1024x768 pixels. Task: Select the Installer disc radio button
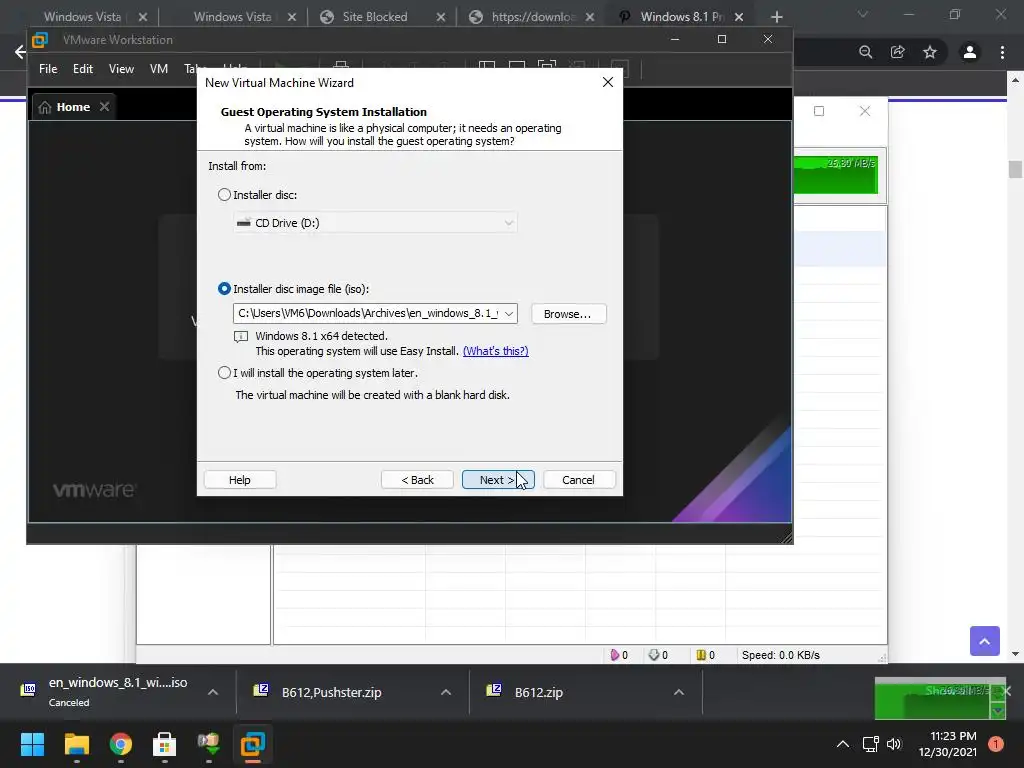(x=224, y=195)
